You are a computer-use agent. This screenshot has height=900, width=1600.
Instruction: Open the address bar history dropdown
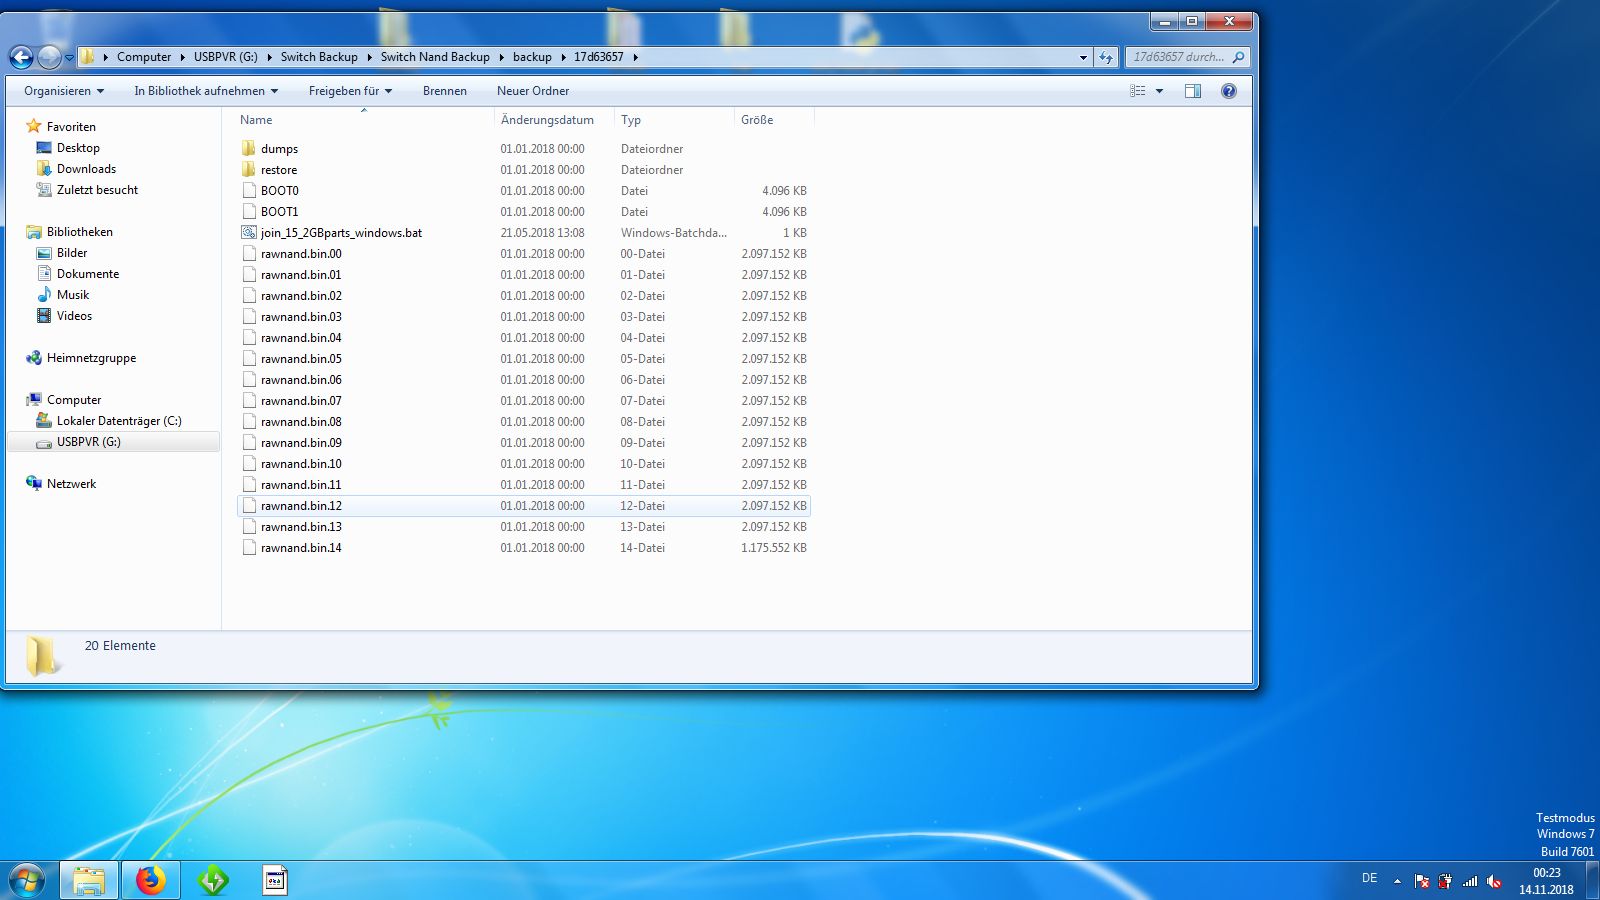[x=1083, y=57]
